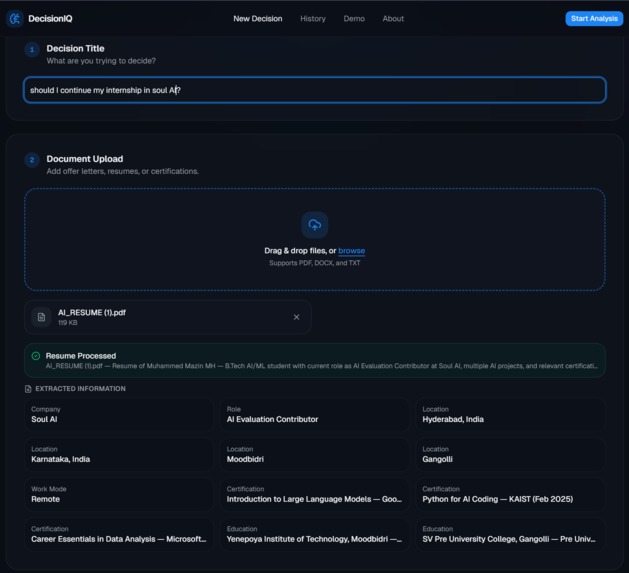This screenshot has height=573, width=629.
Task: Remove the AI_RESUME (1).pdf file
Action: click(296, 317)
